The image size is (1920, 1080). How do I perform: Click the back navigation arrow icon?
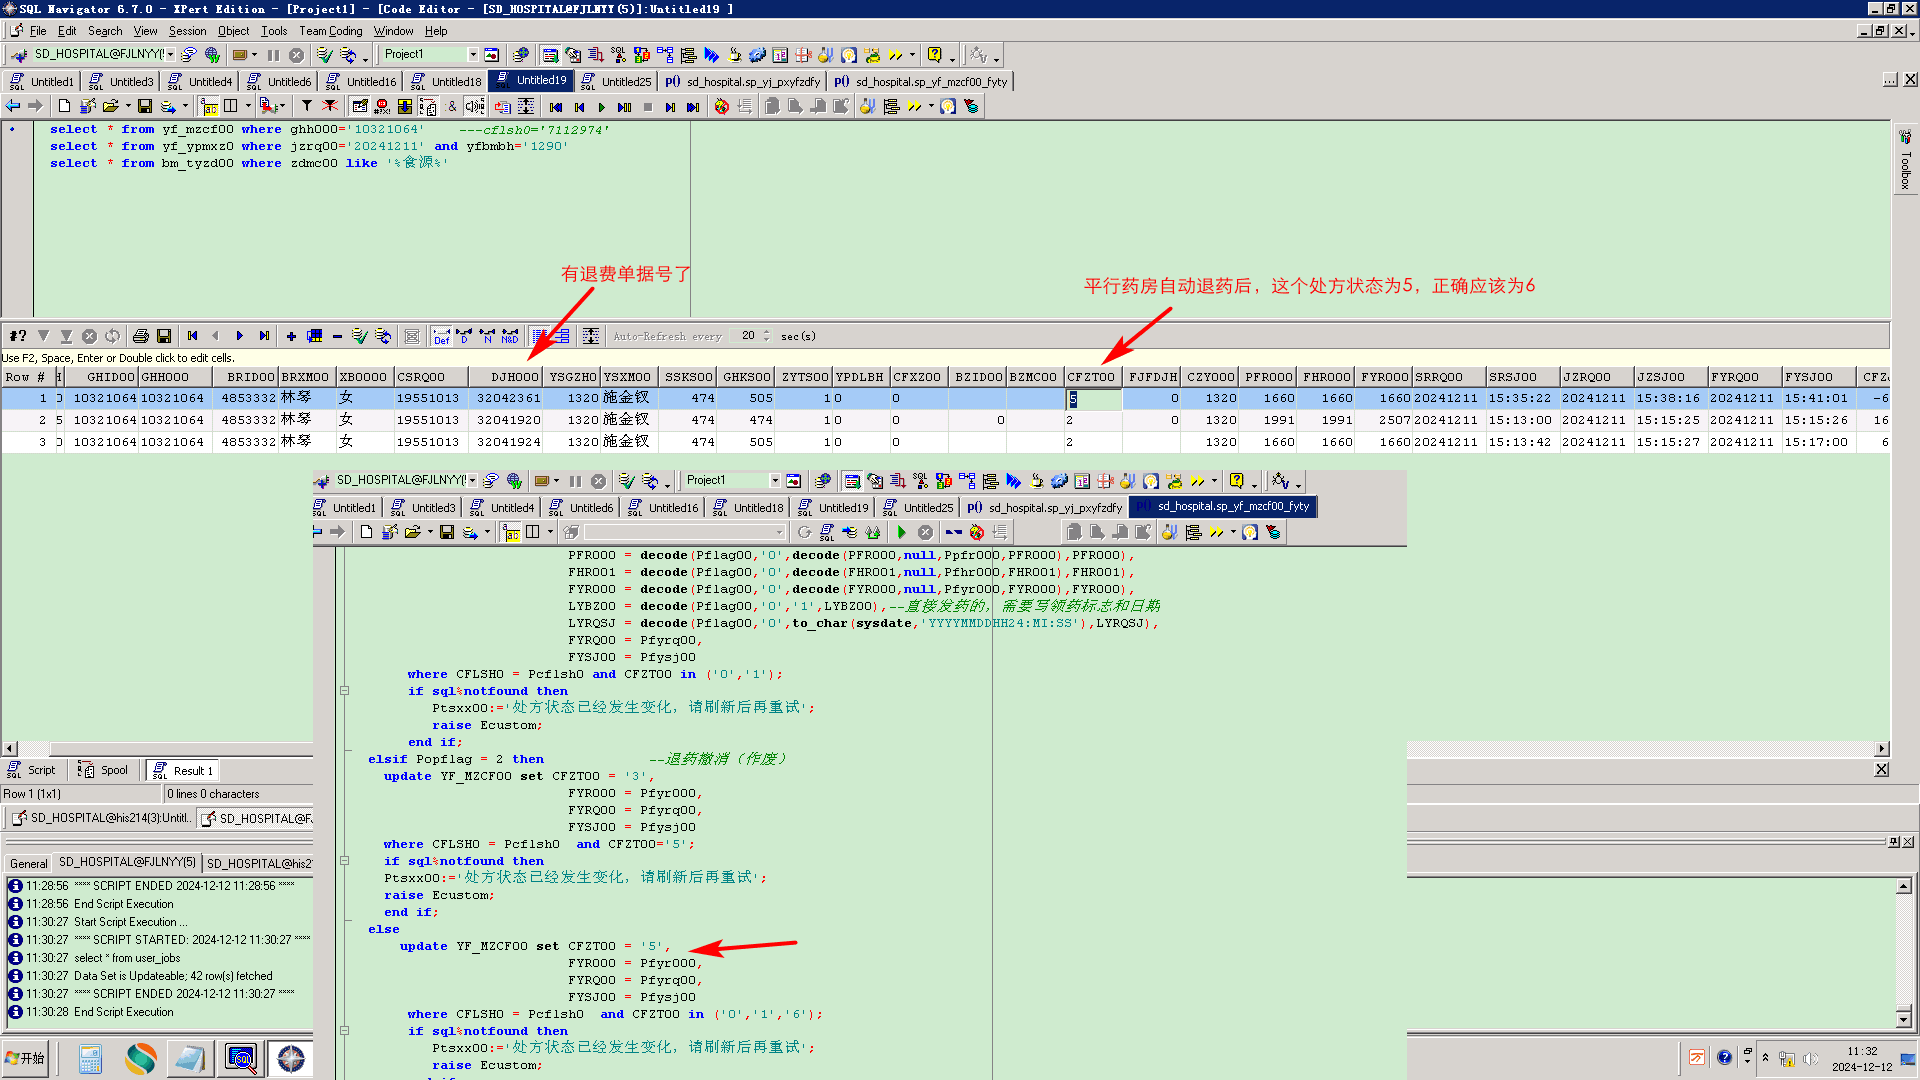click(x=13, y=106)
